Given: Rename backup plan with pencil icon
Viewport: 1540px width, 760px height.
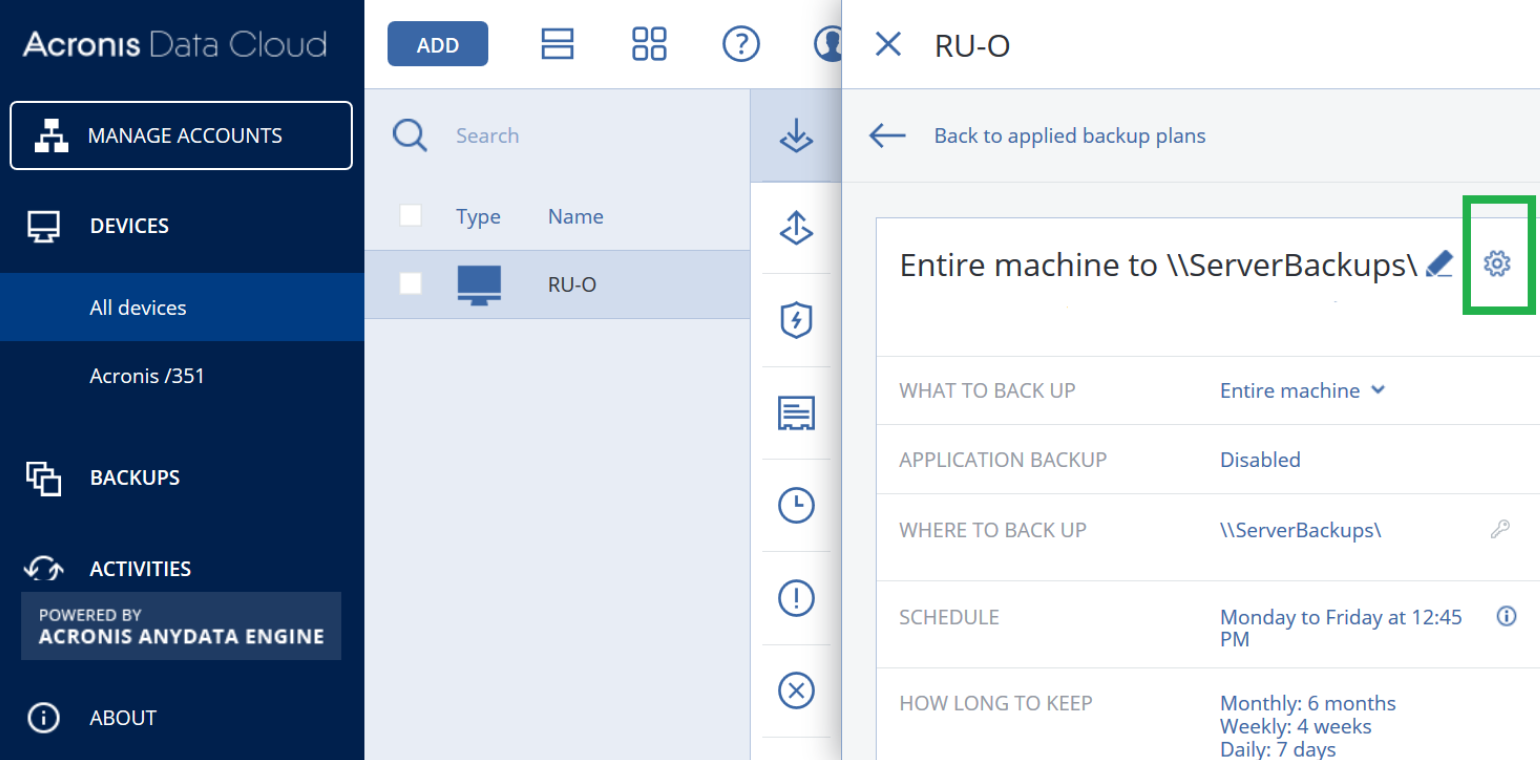Looking at the screenshot, I should (1439, 264).
